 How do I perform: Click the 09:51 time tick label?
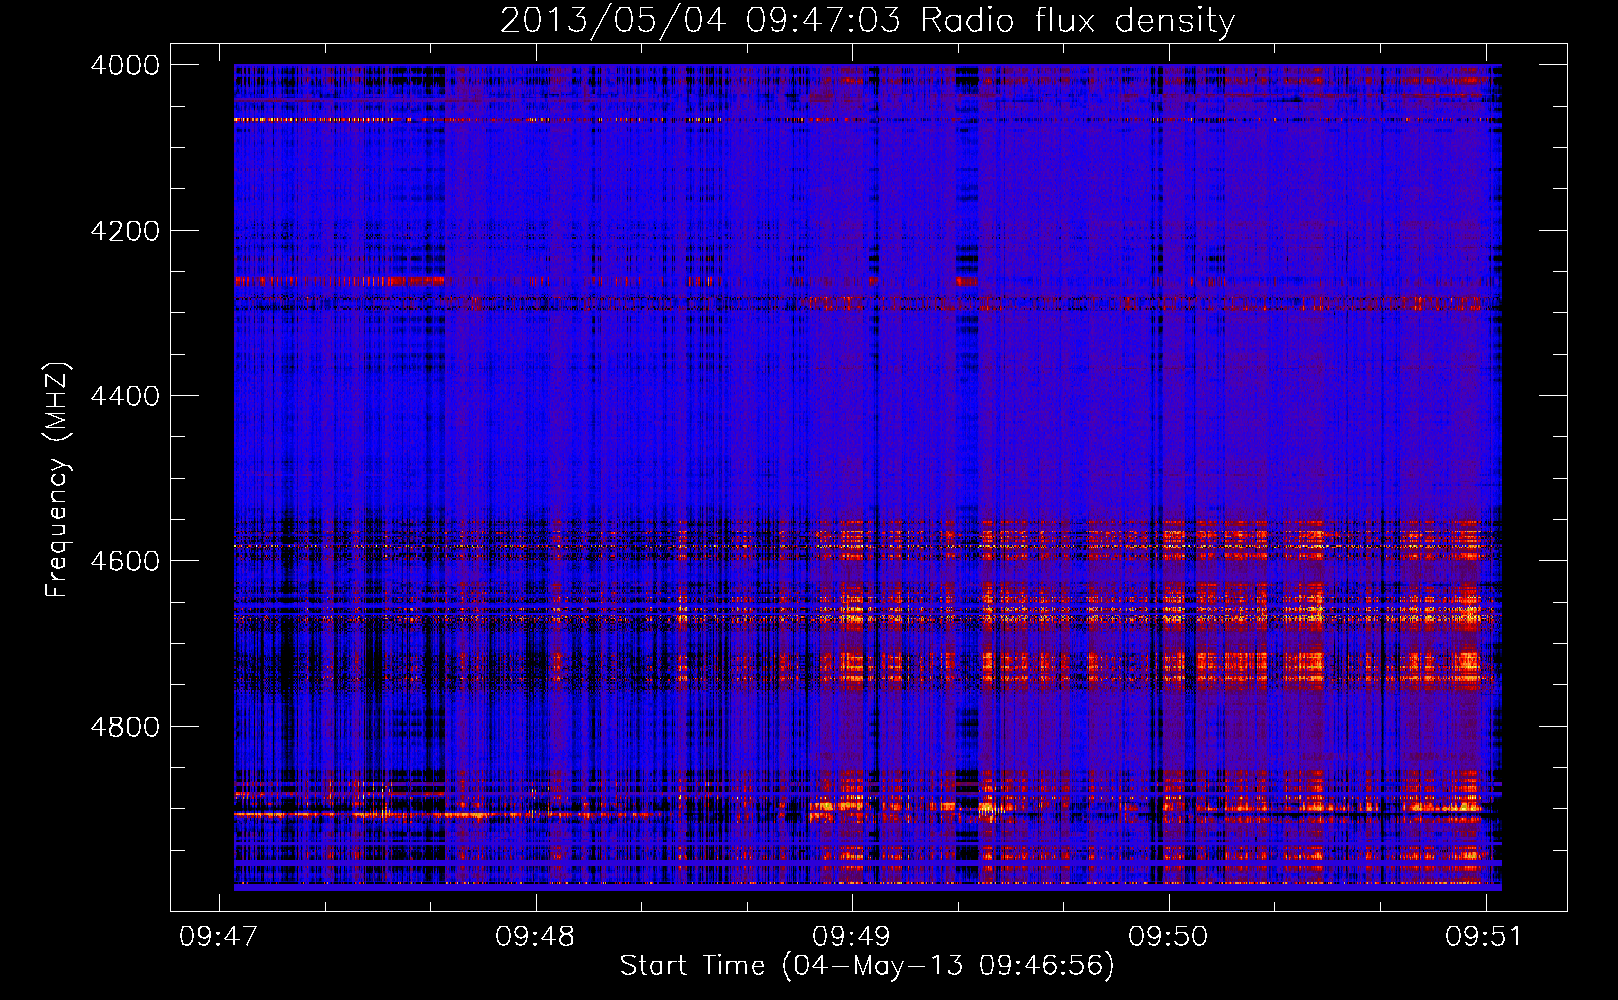1484,936
